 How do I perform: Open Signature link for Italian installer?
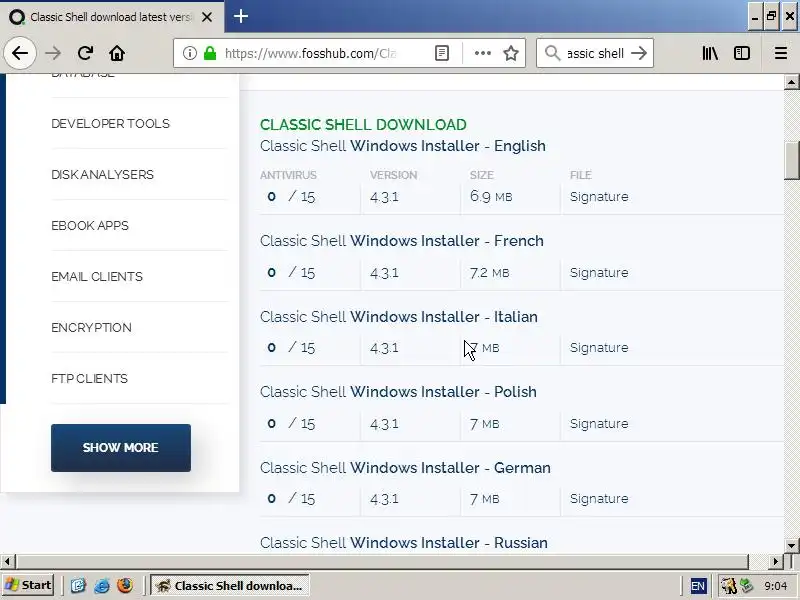tap(599, 348)
